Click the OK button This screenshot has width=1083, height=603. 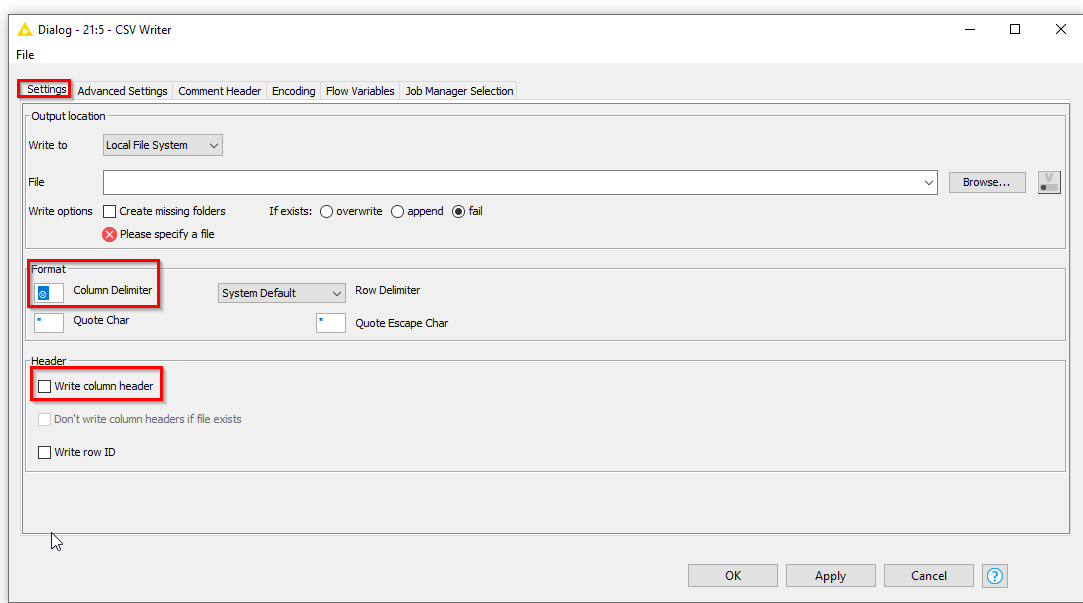point(733,575)
